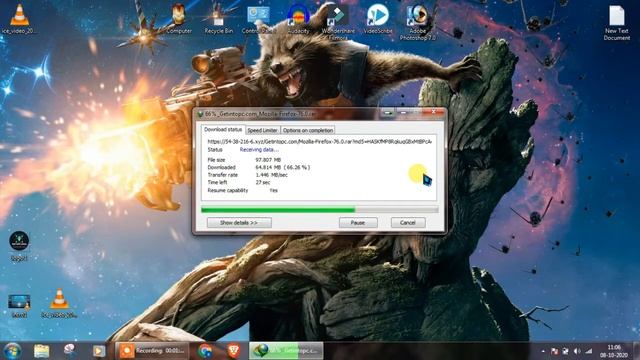This screenshot has width=640, height=360.
Task: Launch Audacity from the desktop
Action: pyautogui.click(x=298, y=18)
